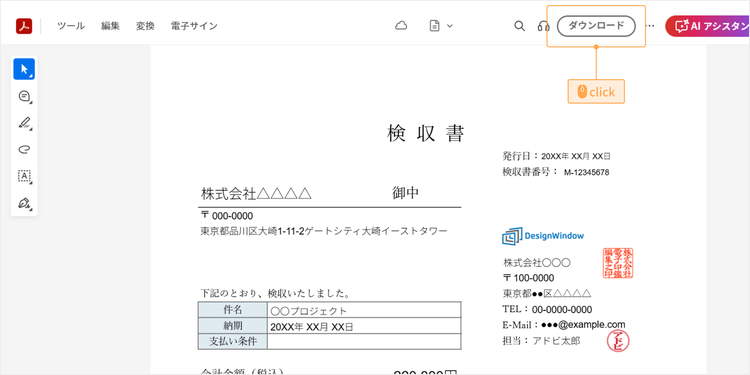Image resolution: width=750 pixels, height=375 pixels.
Task: Open the three-dot more options menu
Action: tap(650, 26)
